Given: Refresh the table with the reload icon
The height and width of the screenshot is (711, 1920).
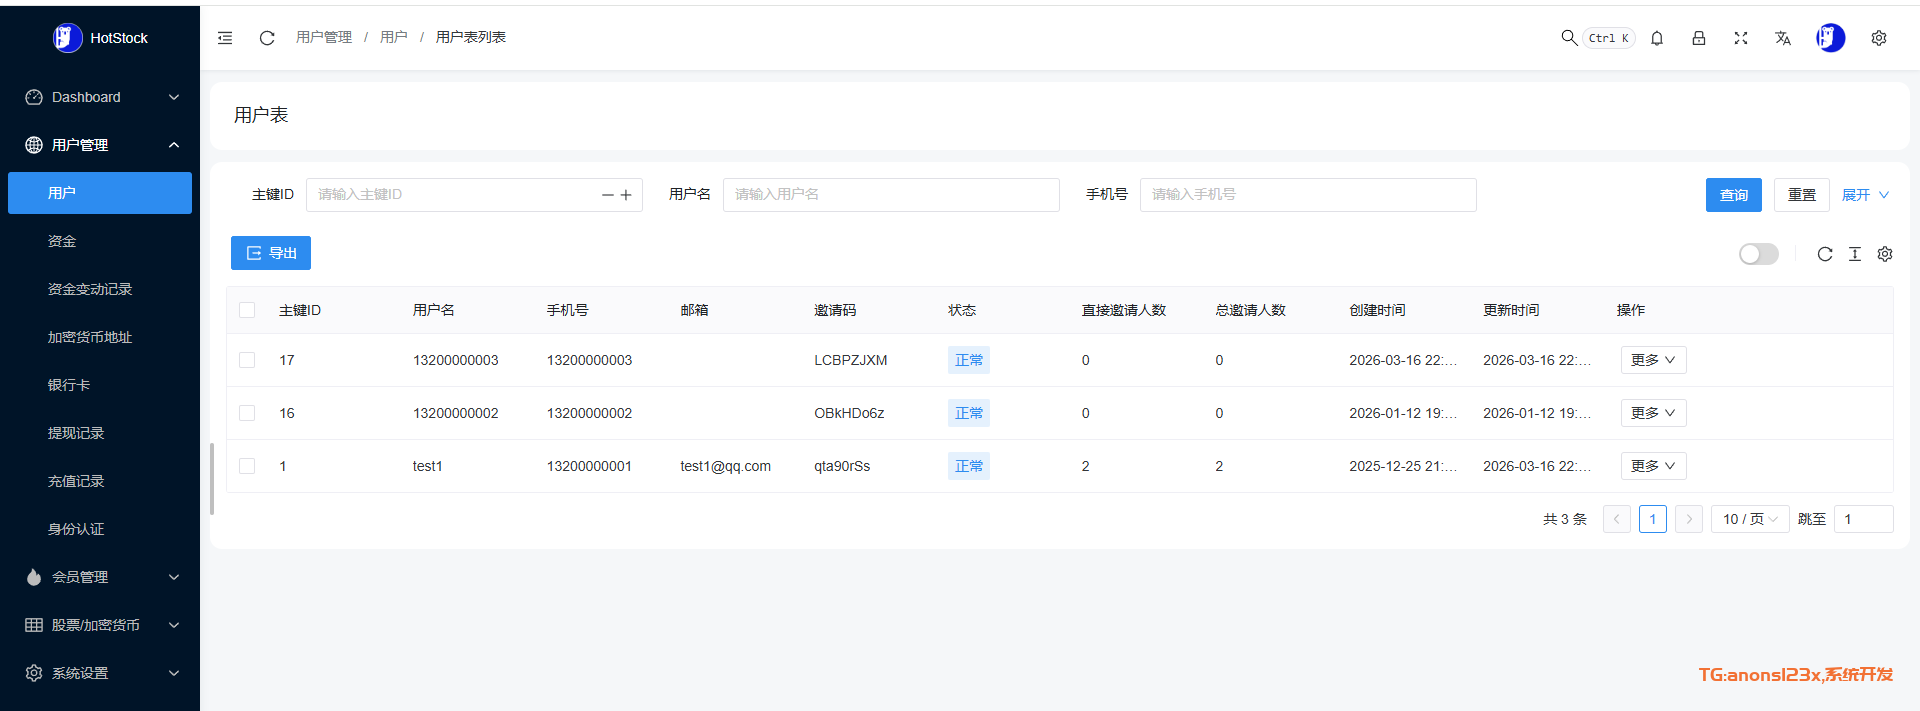Looking at the screenshot, I should click(1825, 254).
